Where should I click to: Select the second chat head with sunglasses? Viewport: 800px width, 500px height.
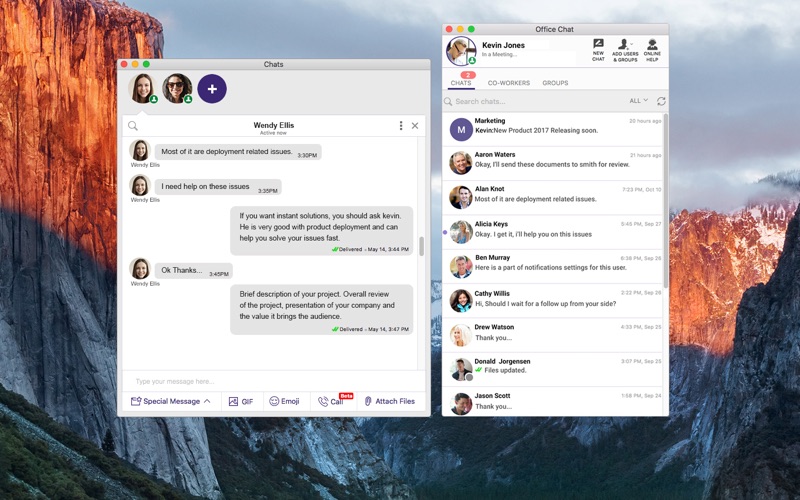pos(177,88)
